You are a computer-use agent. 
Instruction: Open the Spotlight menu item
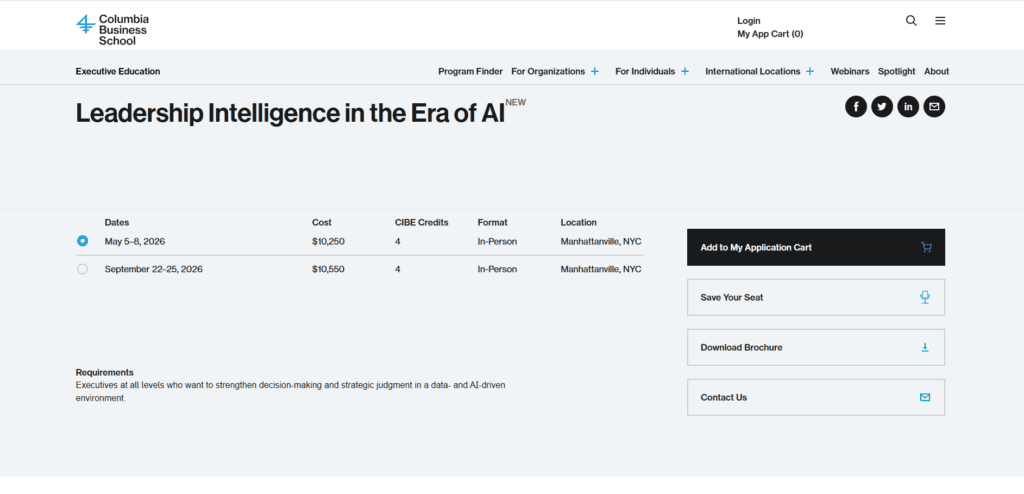[x=897, y=71]
